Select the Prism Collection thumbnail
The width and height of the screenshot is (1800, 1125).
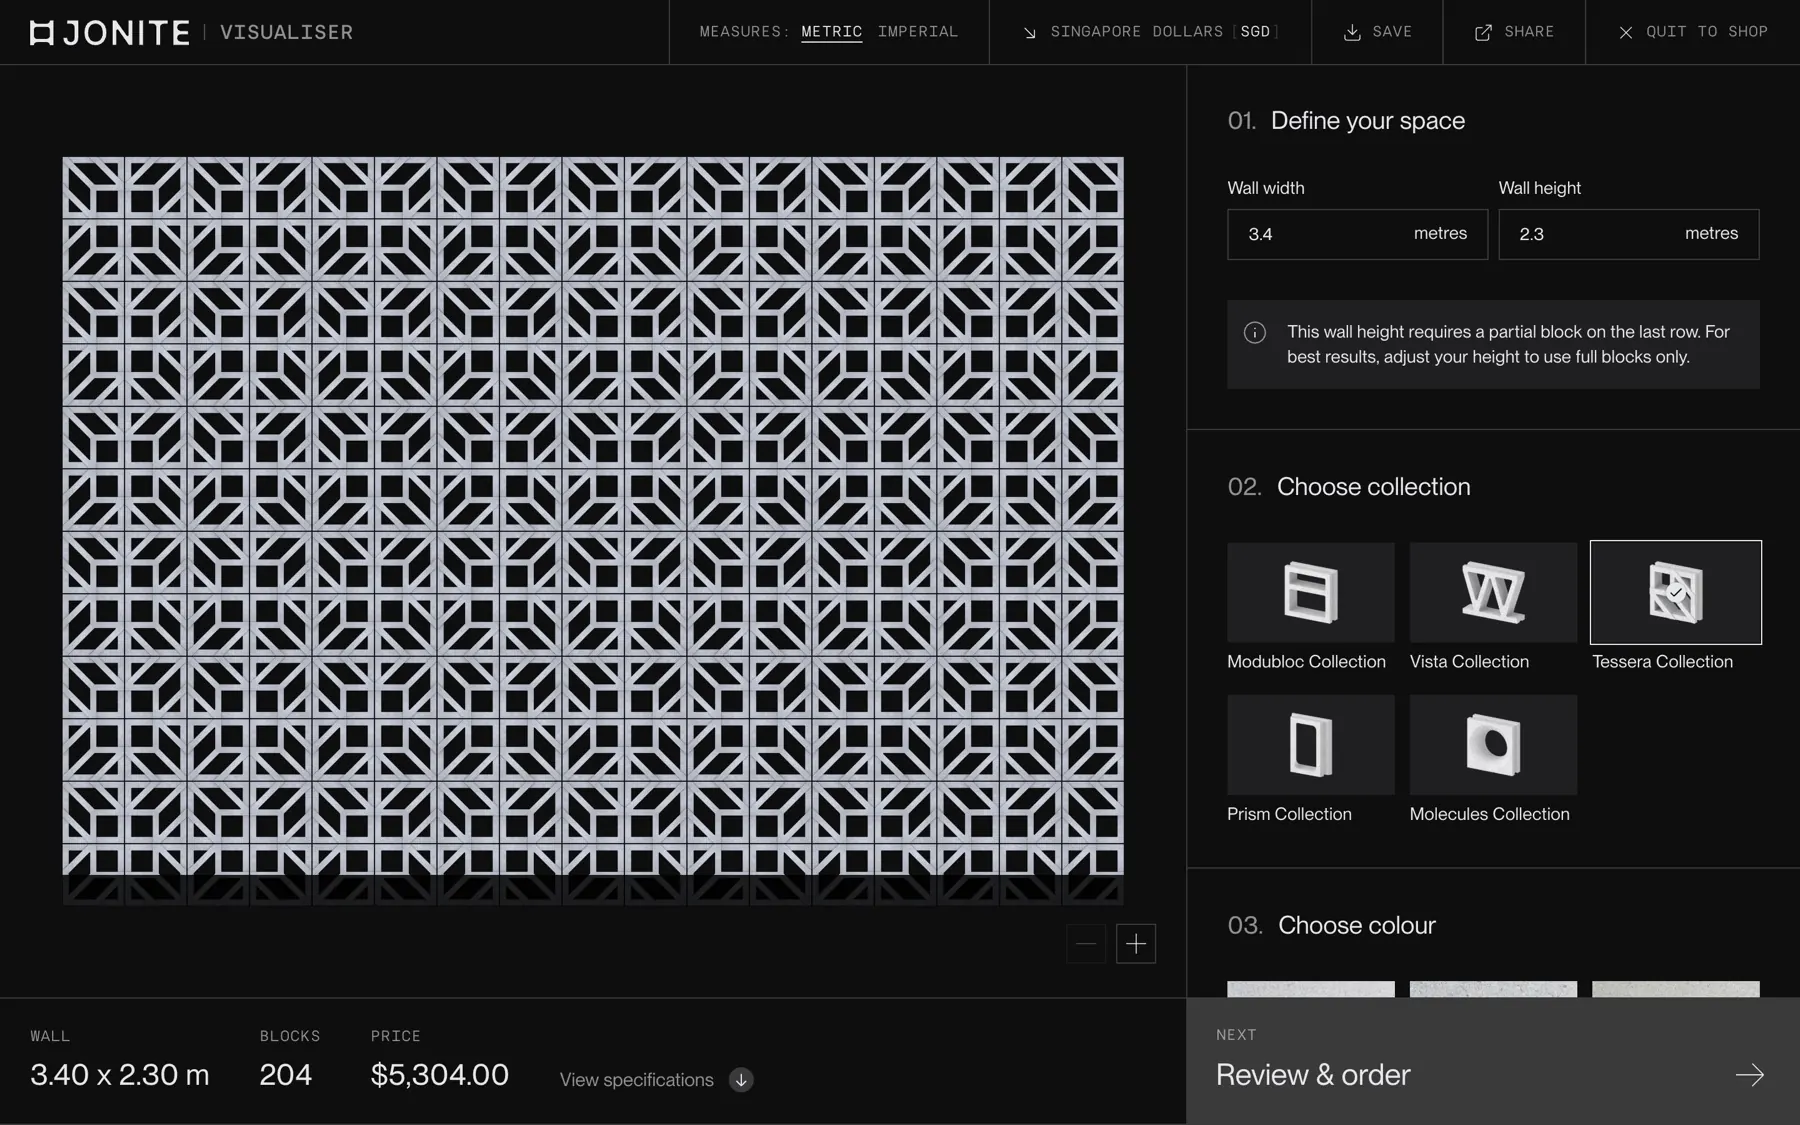click(1311, 745)
